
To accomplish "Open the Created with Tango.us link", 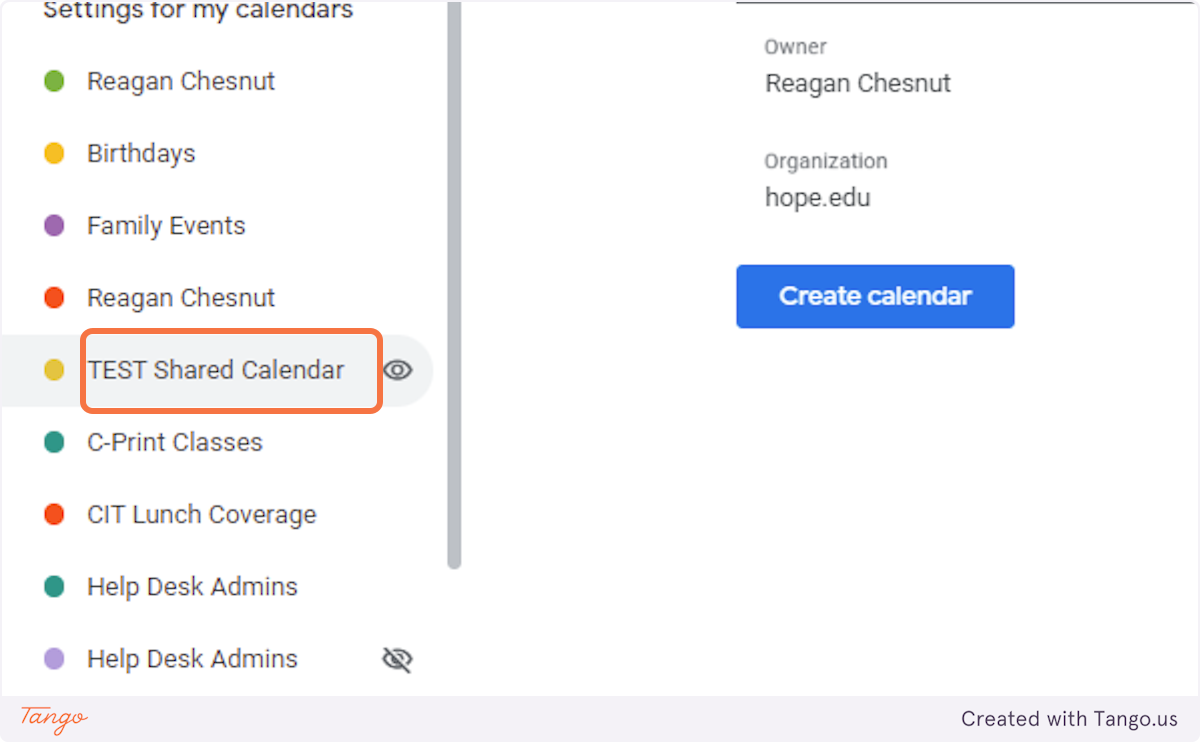I will [x=1069, y=719].
